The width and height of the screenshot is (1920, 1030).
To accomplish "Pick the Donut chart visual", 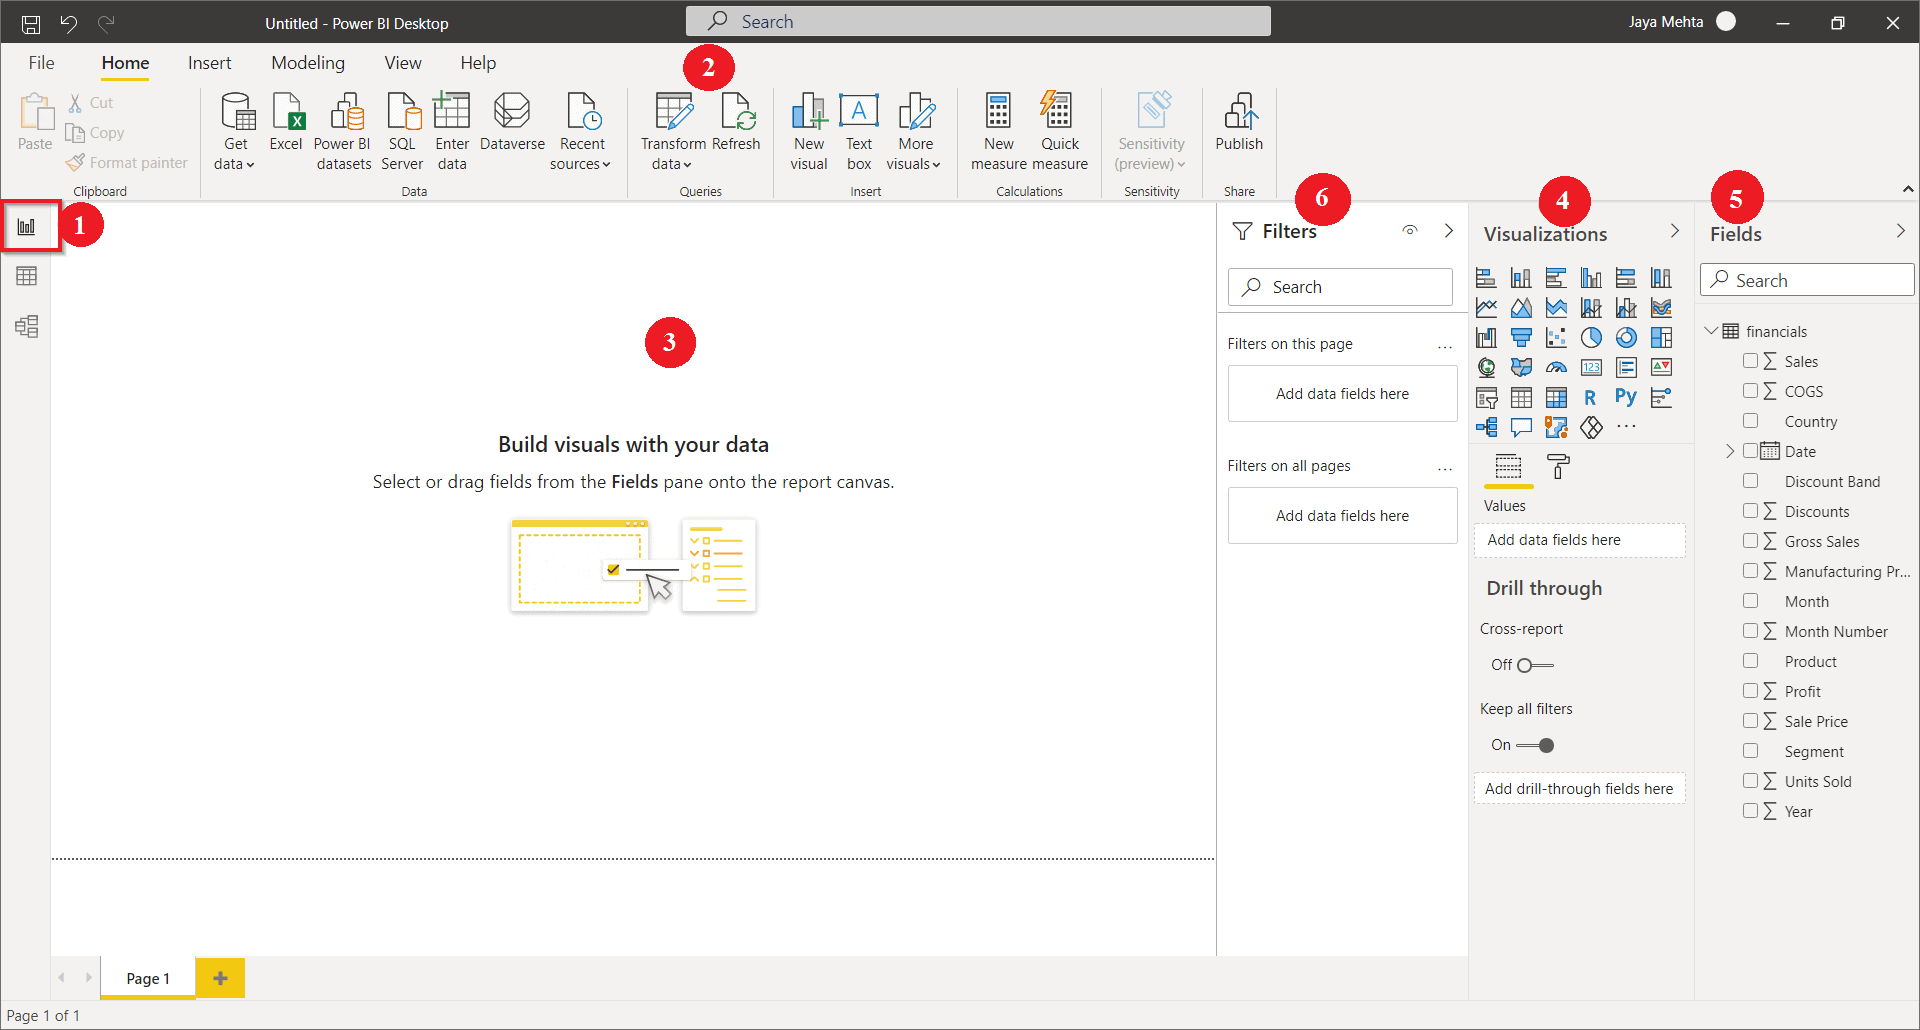I will [1625, 338].
